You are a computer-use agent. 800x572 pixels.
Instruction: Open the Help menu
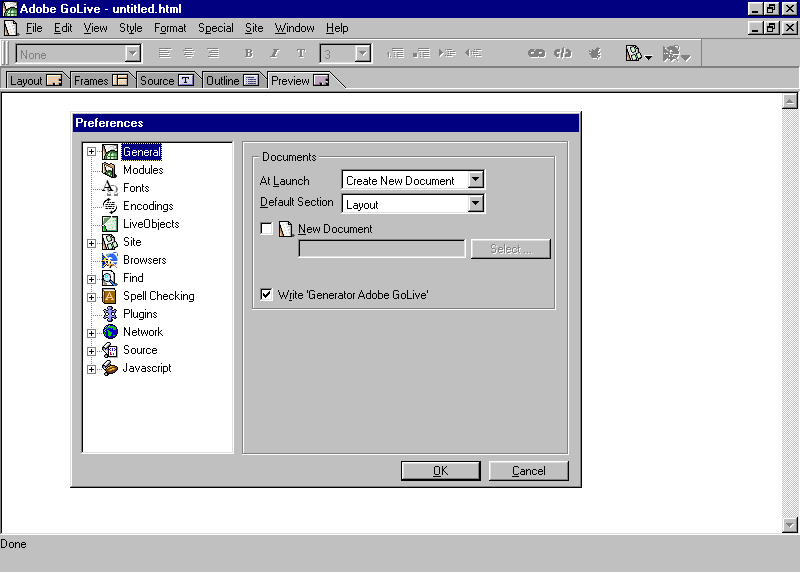coord(337,28)
